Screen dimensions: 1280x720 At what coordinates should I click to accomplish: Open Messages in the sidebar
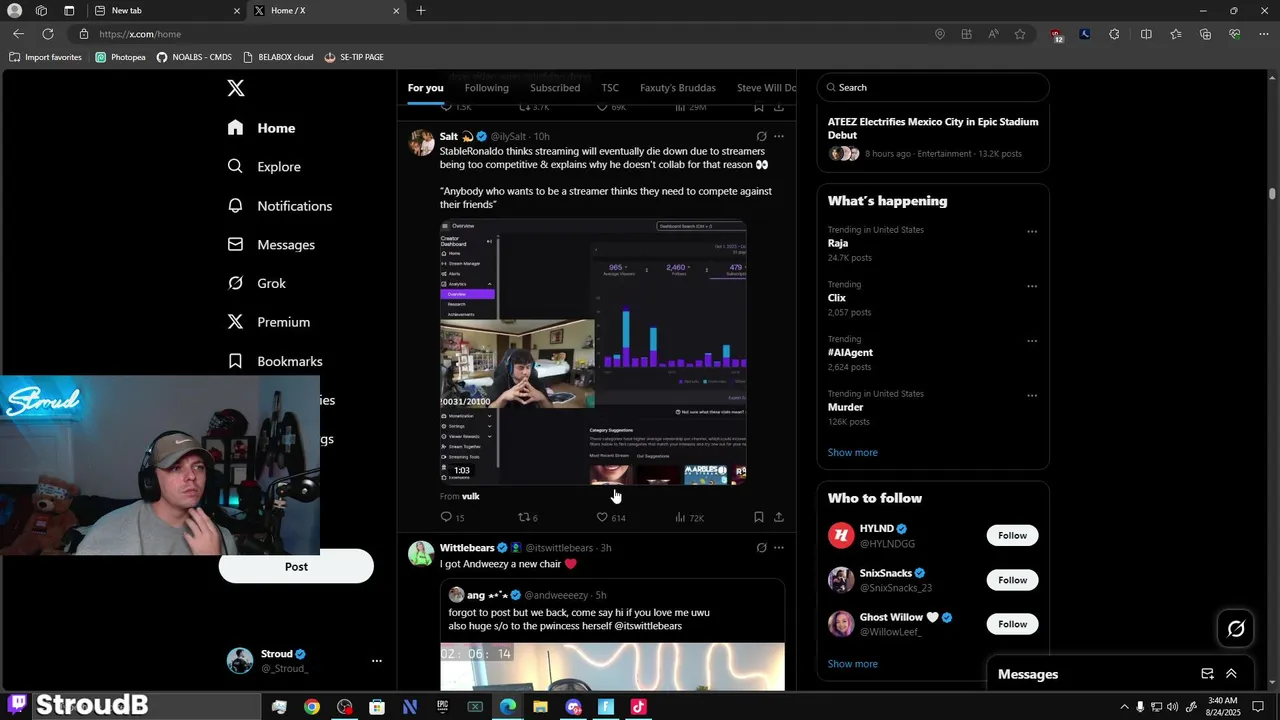pyautogui.click(x=271, y=245)
